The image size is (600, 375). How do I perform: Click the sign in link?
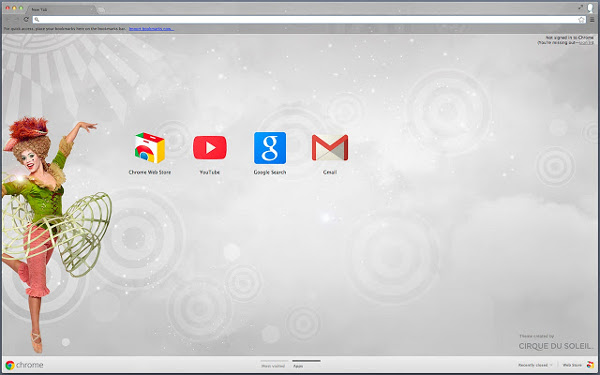click(x=586, y=43)
